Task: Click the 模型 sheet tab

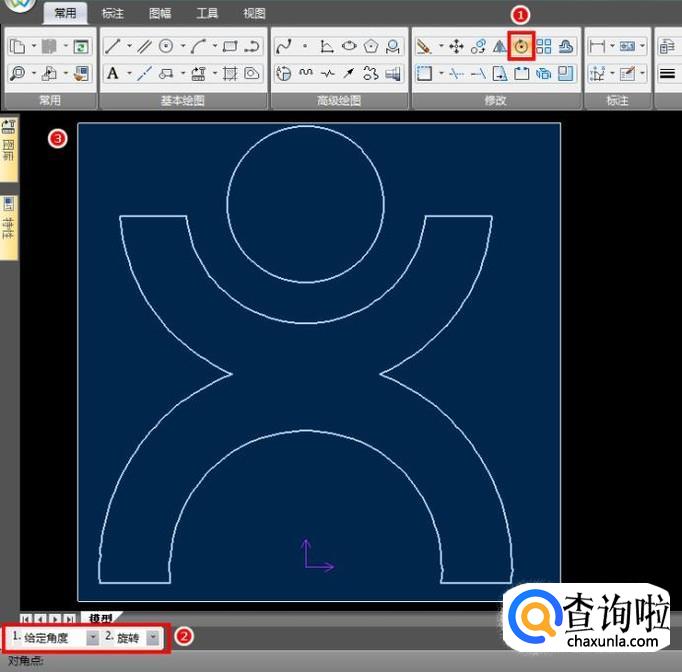Action: tap(99, 619)
